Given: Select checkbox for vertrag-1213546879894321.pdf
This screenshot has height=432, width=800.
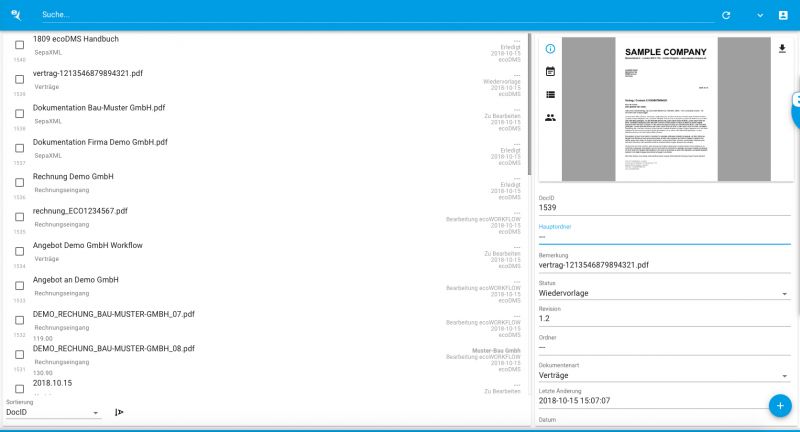Looking at the screenshot, I should coord(19,79).
